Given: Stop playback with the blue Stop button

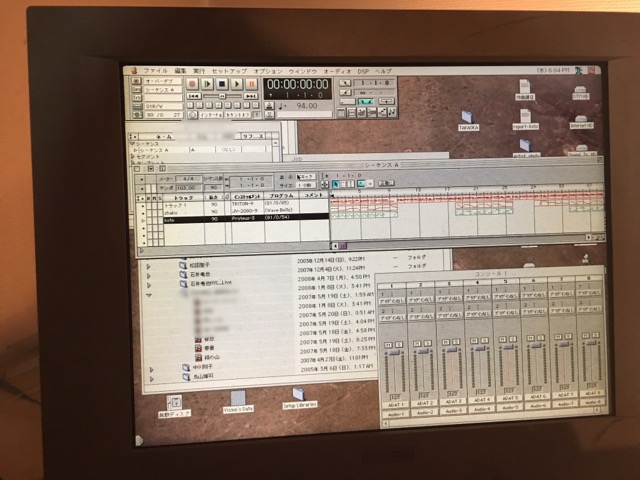Looking at the screenshot, I should [222, 84].
